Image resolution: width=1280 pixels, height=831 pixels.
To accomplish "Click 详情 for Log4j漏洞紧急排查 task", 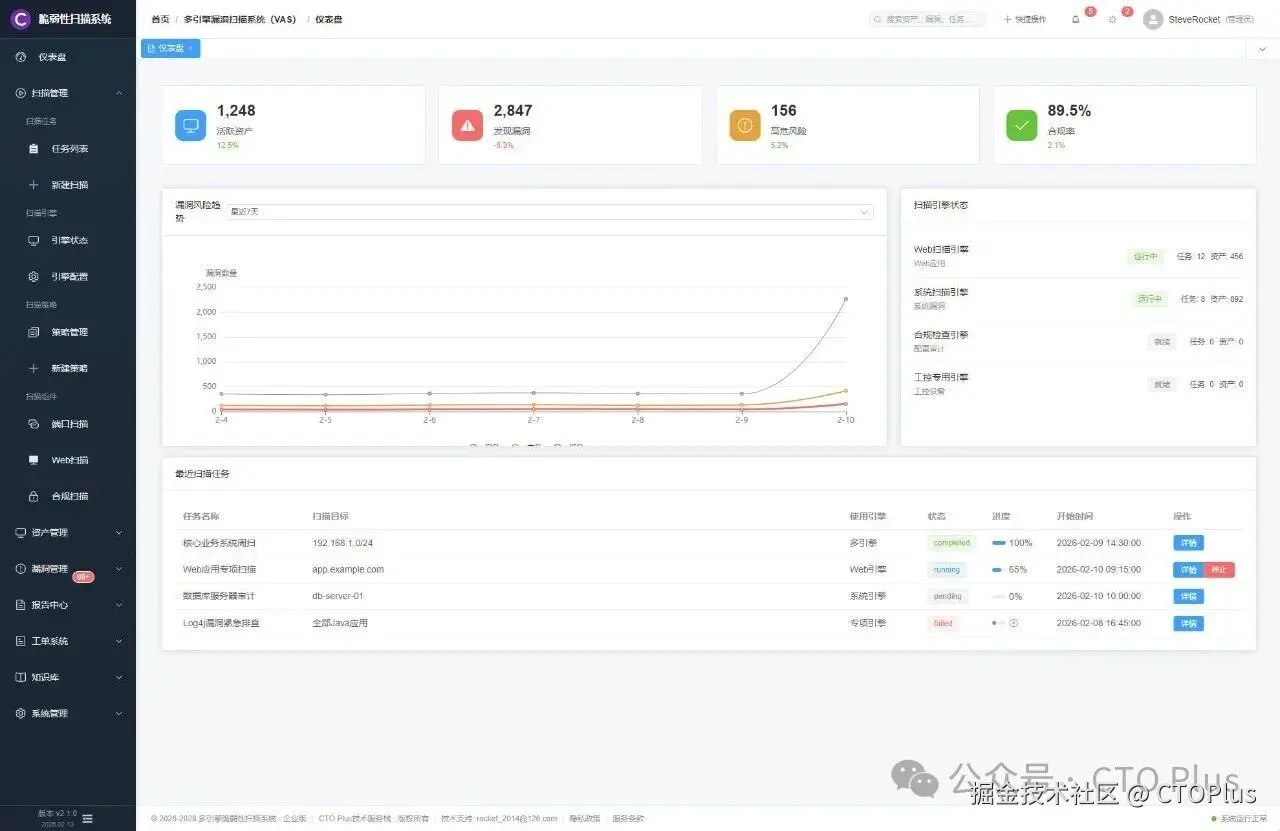I will [1188, 623].
